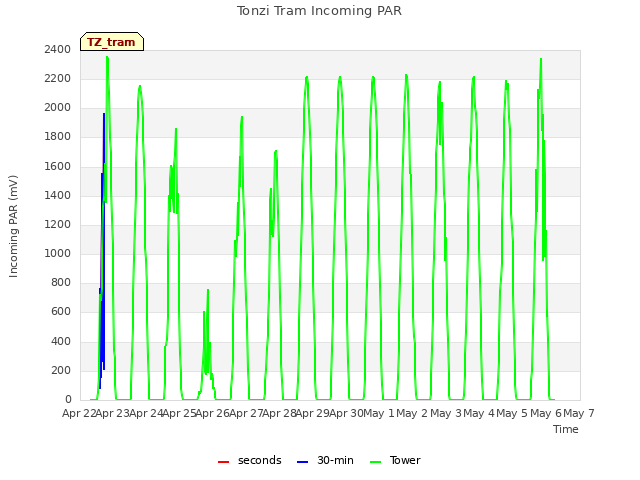Click the Apr 26 date tick label
Viewport: 640px width, 480px height.
coord(213,413)
